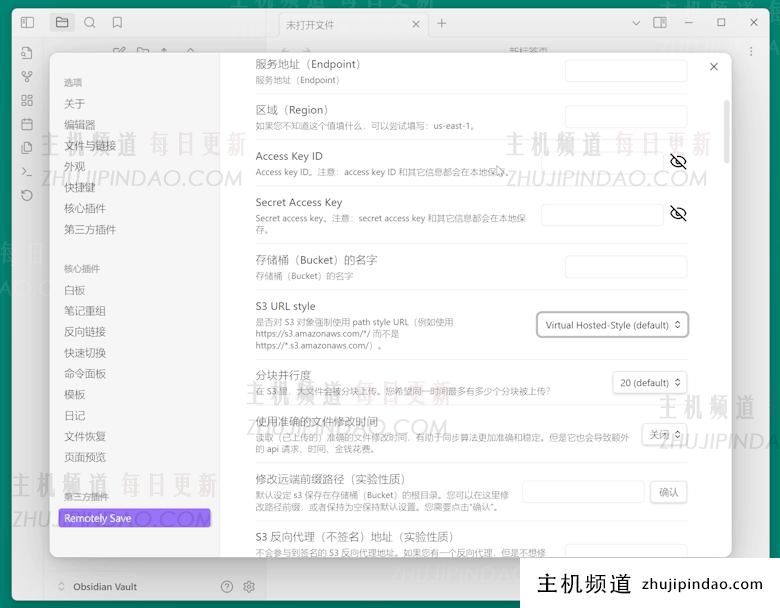Focus the 区域 Region input field
The image size is (780, 608).
[626, 117]
